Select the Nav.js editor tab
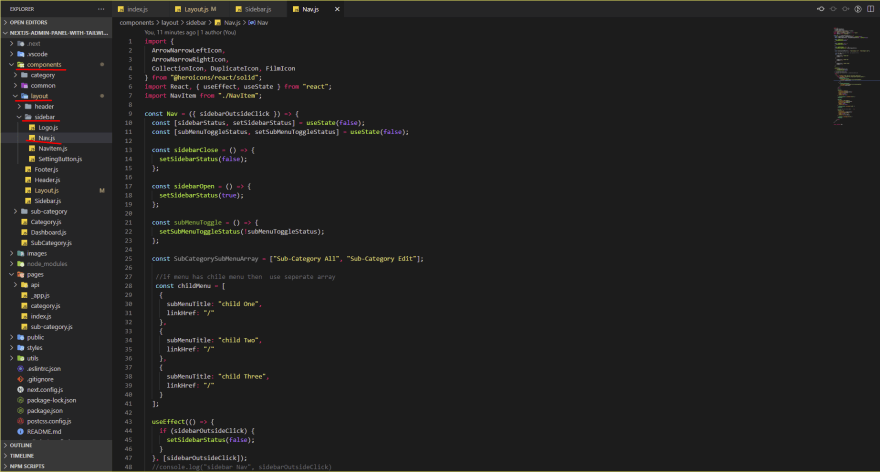 click(x=310, y=9)
